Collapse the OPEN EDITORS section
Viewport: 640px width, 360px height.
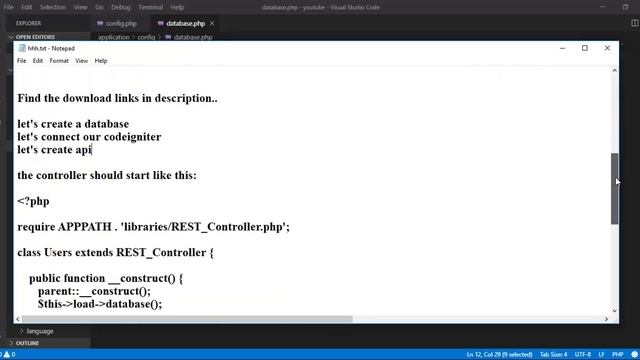point(35,37)
